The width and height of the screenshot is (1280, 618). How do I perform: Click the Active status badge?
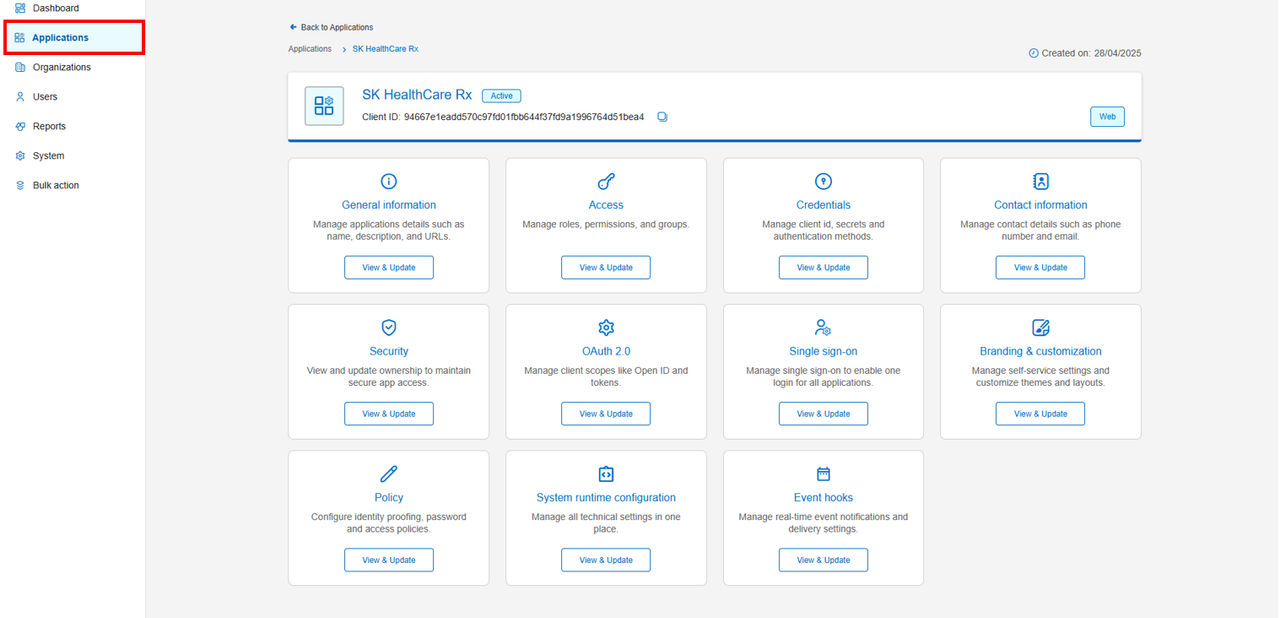[x=501, y=96]
